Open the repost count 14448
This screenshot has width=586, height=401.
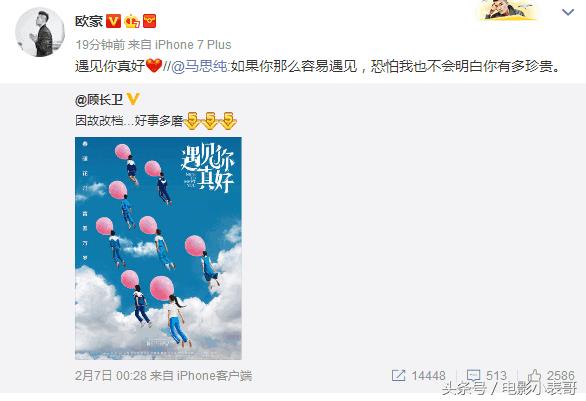(429, 376)
